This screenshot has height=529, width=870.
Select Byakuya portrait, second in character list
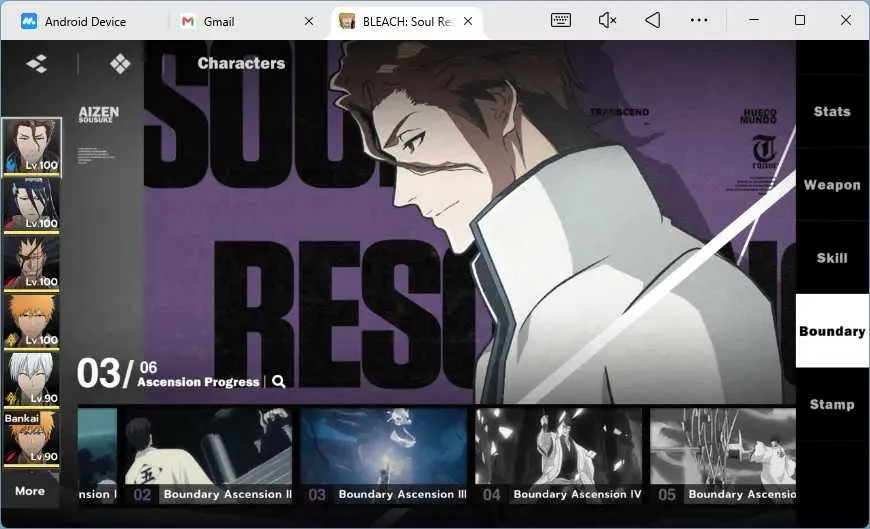(32, 204)
